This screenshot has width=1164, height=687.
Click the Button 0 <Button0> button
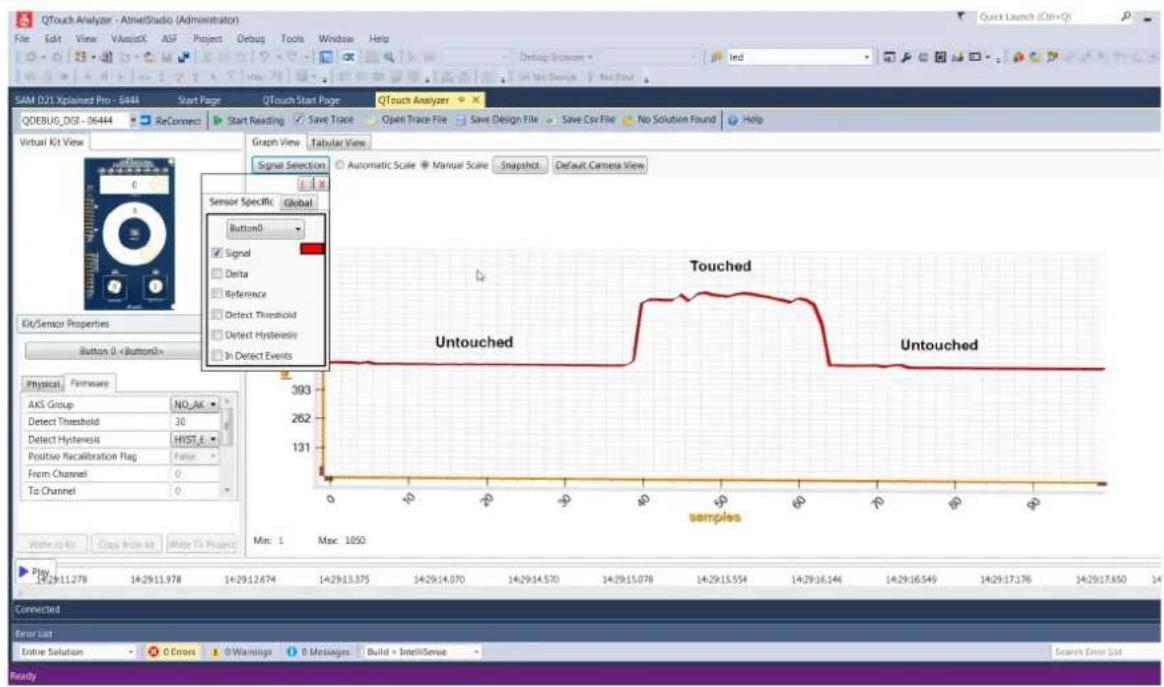pyautogui.click(x=114, y=351)
